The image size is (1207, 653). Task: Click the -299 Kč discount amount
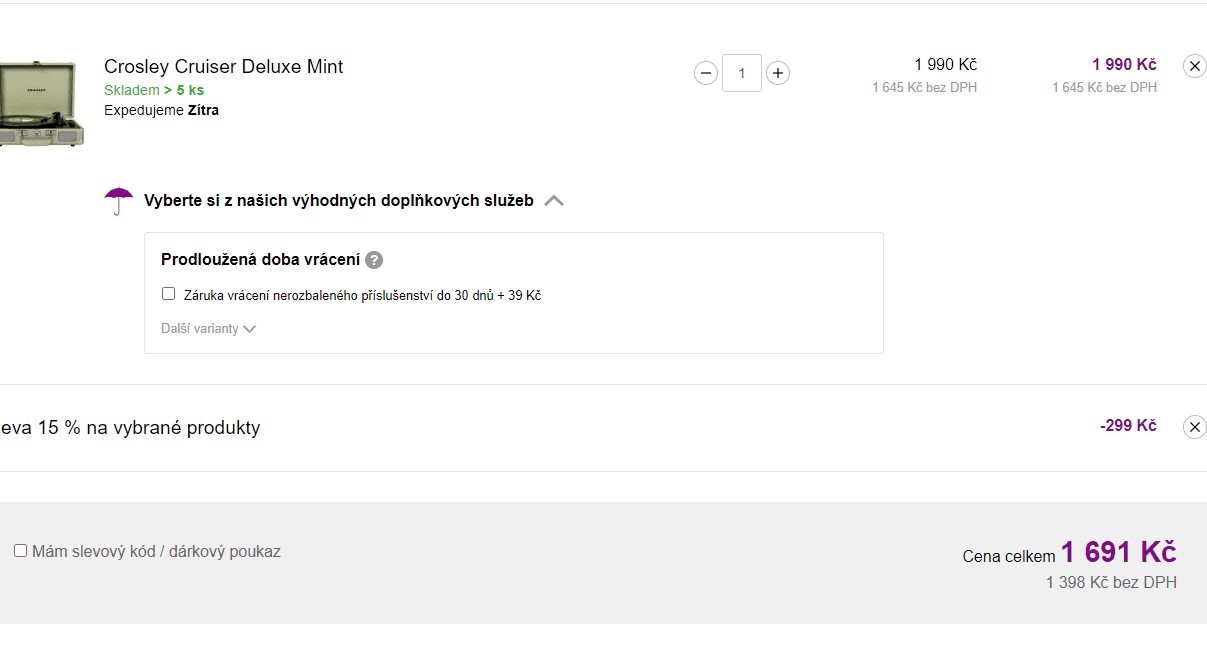pos(1128,426)
